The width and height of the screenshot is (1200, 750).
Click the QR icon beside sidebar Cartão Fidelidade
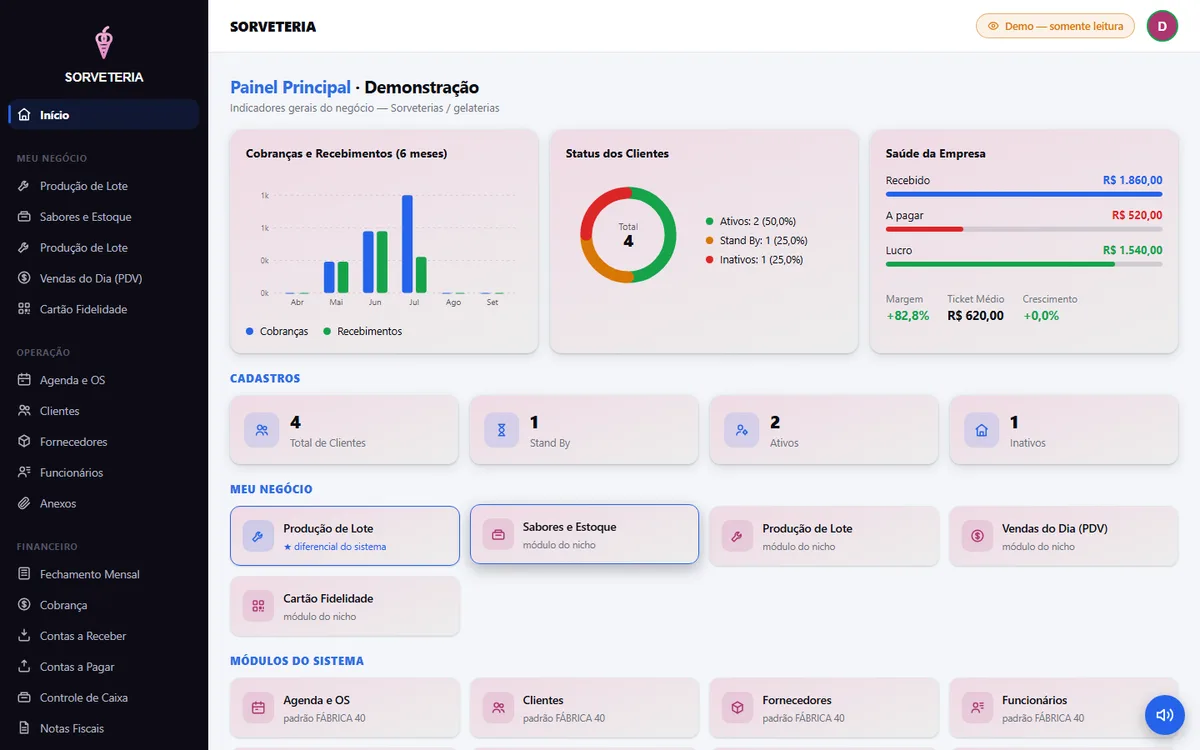pos(24,309)
